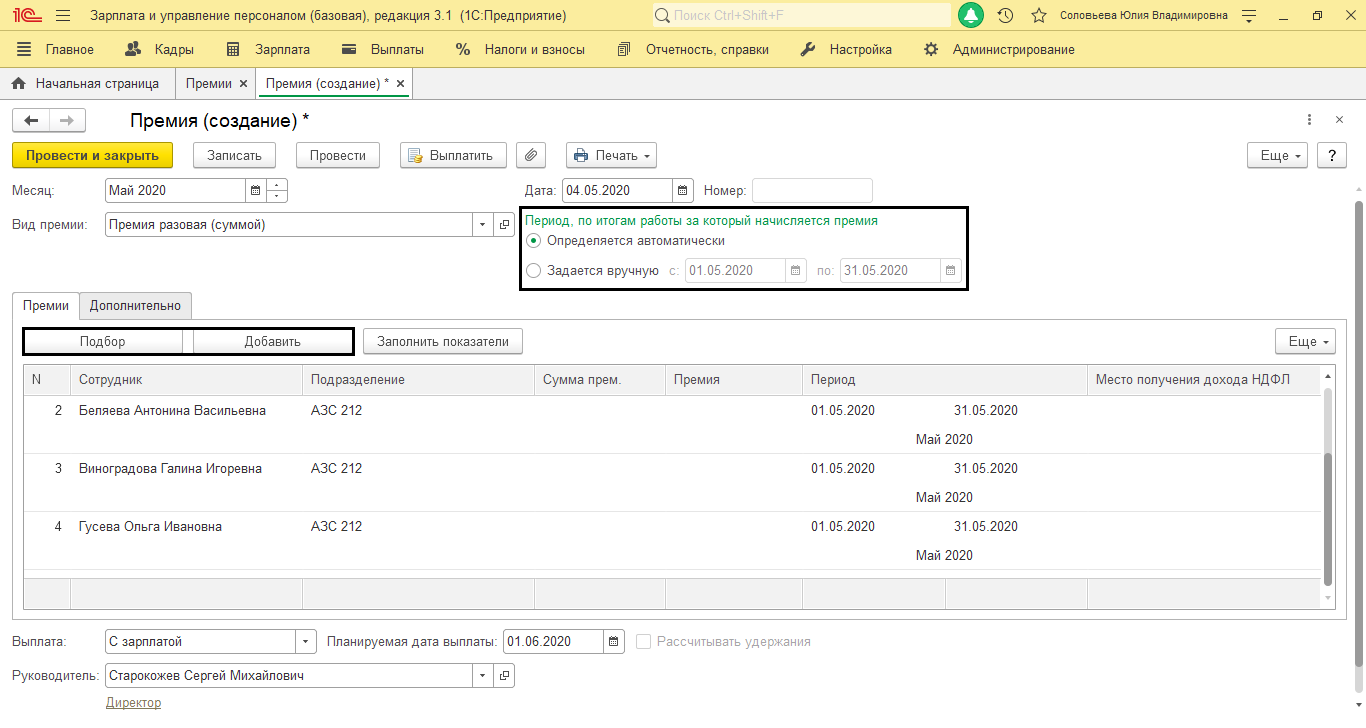Viewport: 1366px width, 728px height.
Task: Open the 1C main menu hamburger icon
Action: click(x=63, y=16)
